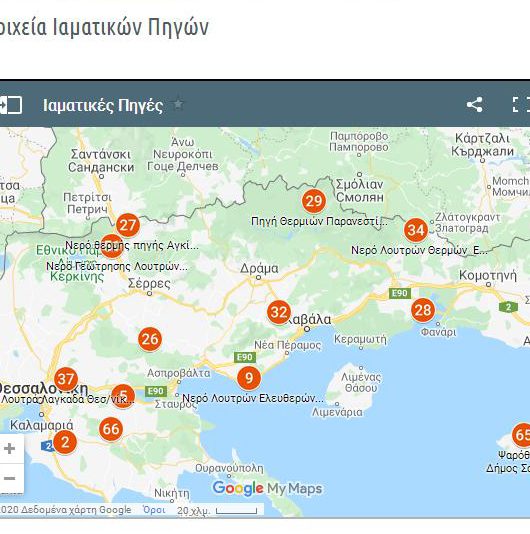Select map marker number 9
The image size is (530, 534).
pos(249,378)
